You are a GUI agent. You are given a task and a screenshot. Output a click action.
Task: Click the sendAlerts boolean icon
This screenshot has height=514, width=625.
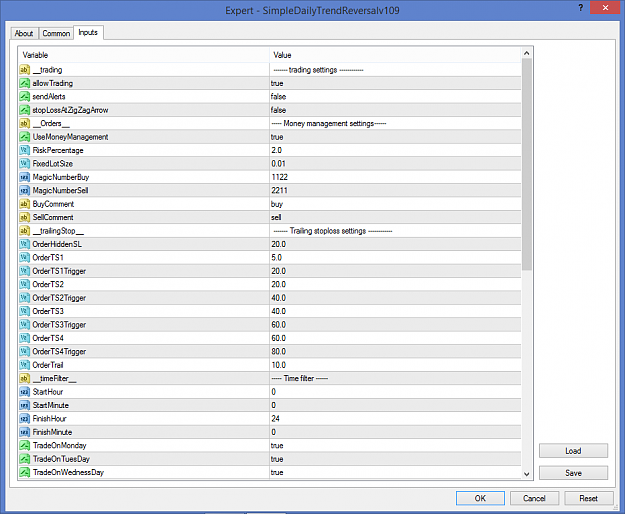tap(25, 96)
